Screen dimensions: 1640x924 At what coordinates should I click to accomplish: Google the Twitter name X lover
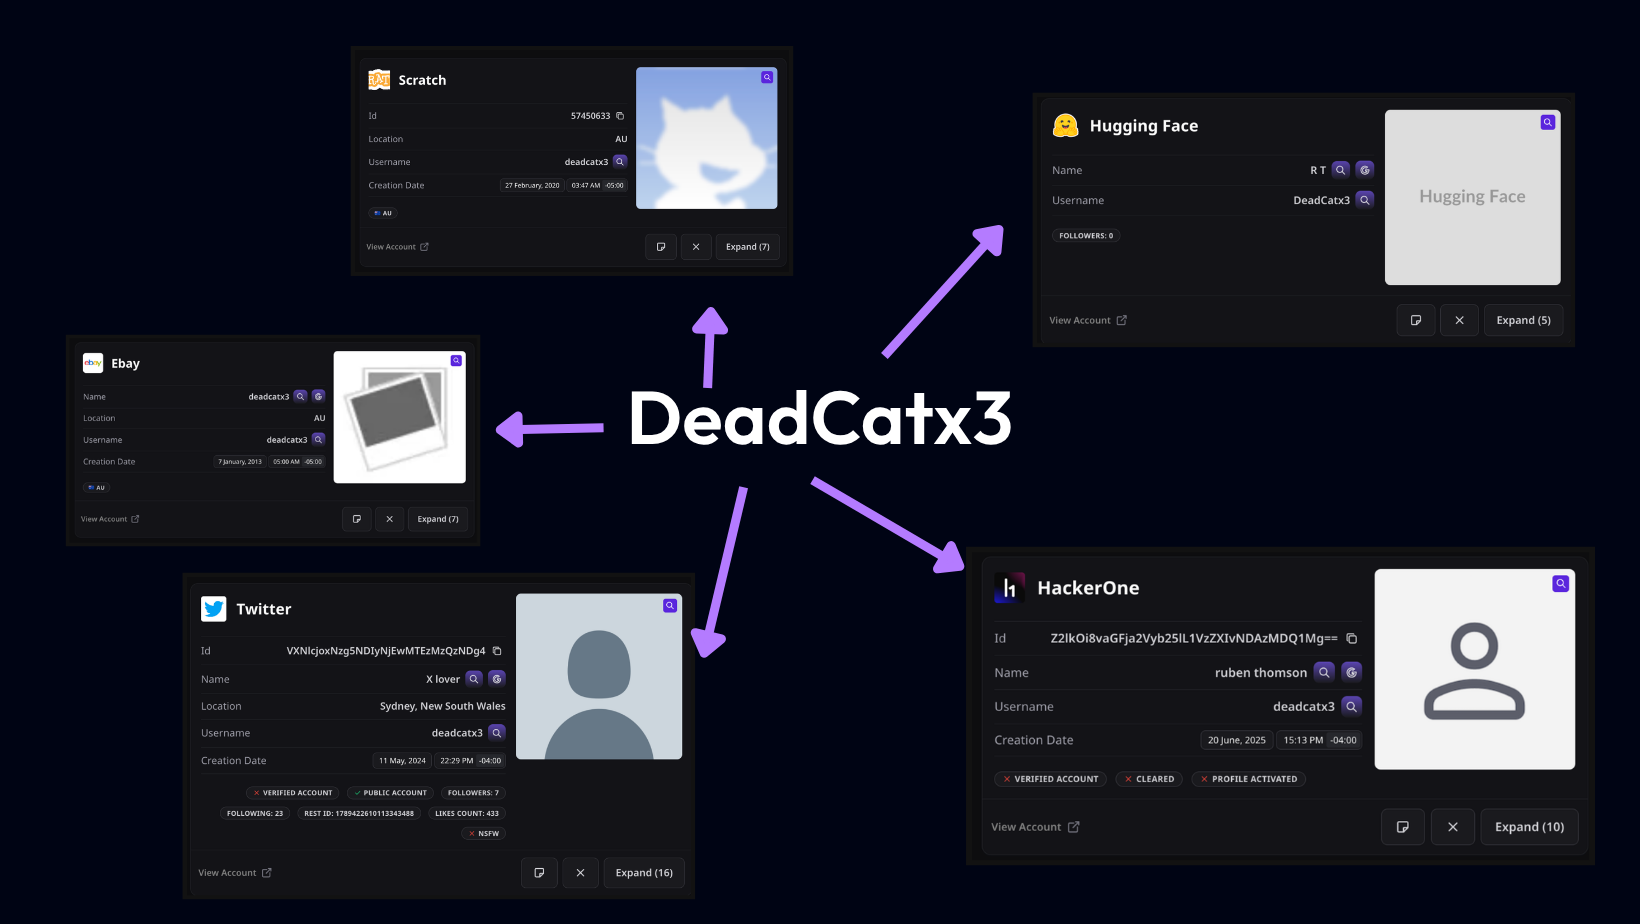click(x=497, y=679)
